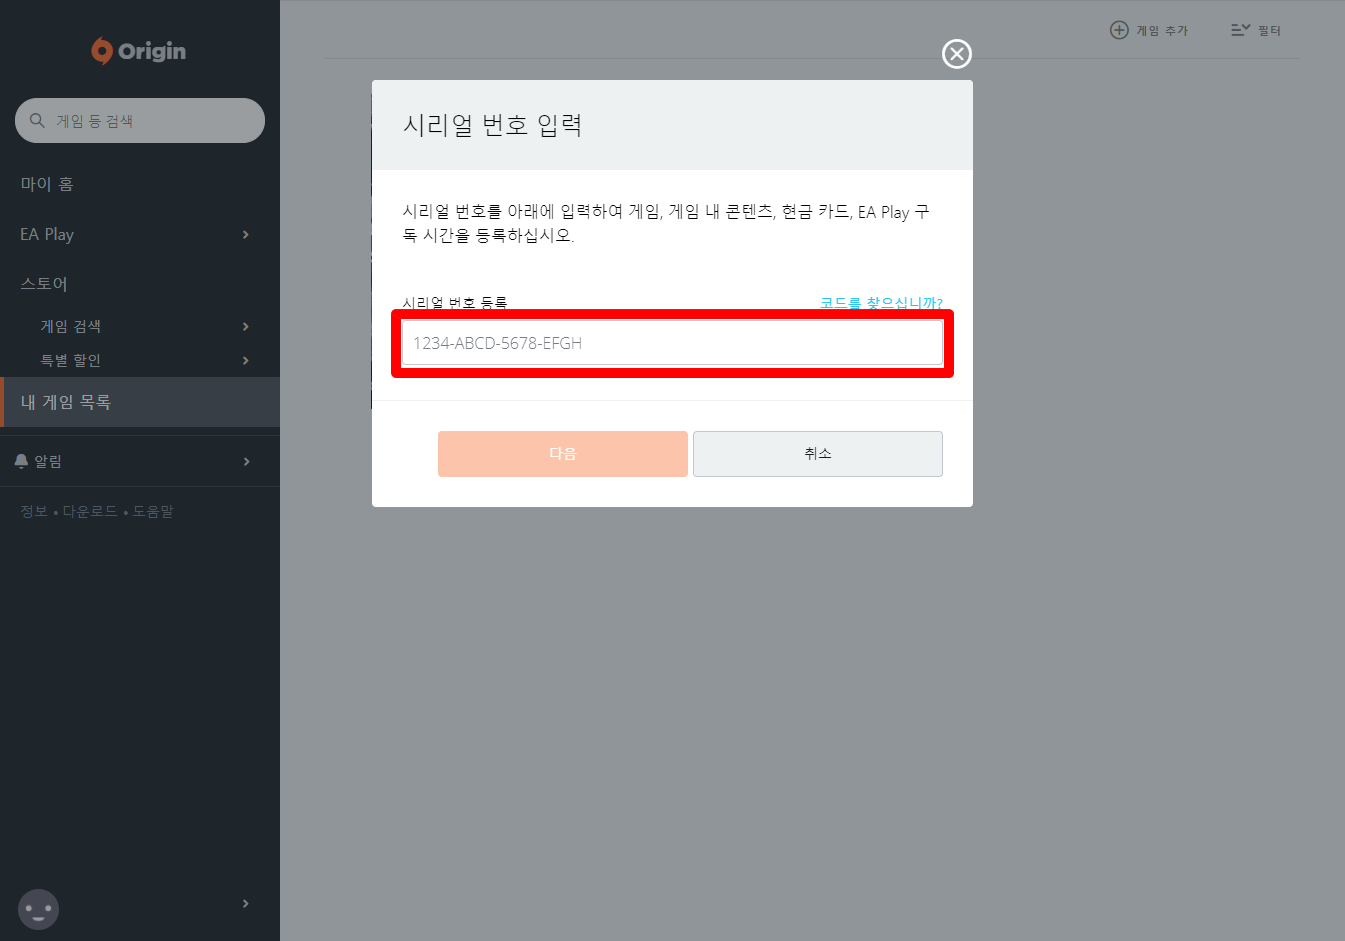Open the profile menu chevron at bottom

(245, 903)
